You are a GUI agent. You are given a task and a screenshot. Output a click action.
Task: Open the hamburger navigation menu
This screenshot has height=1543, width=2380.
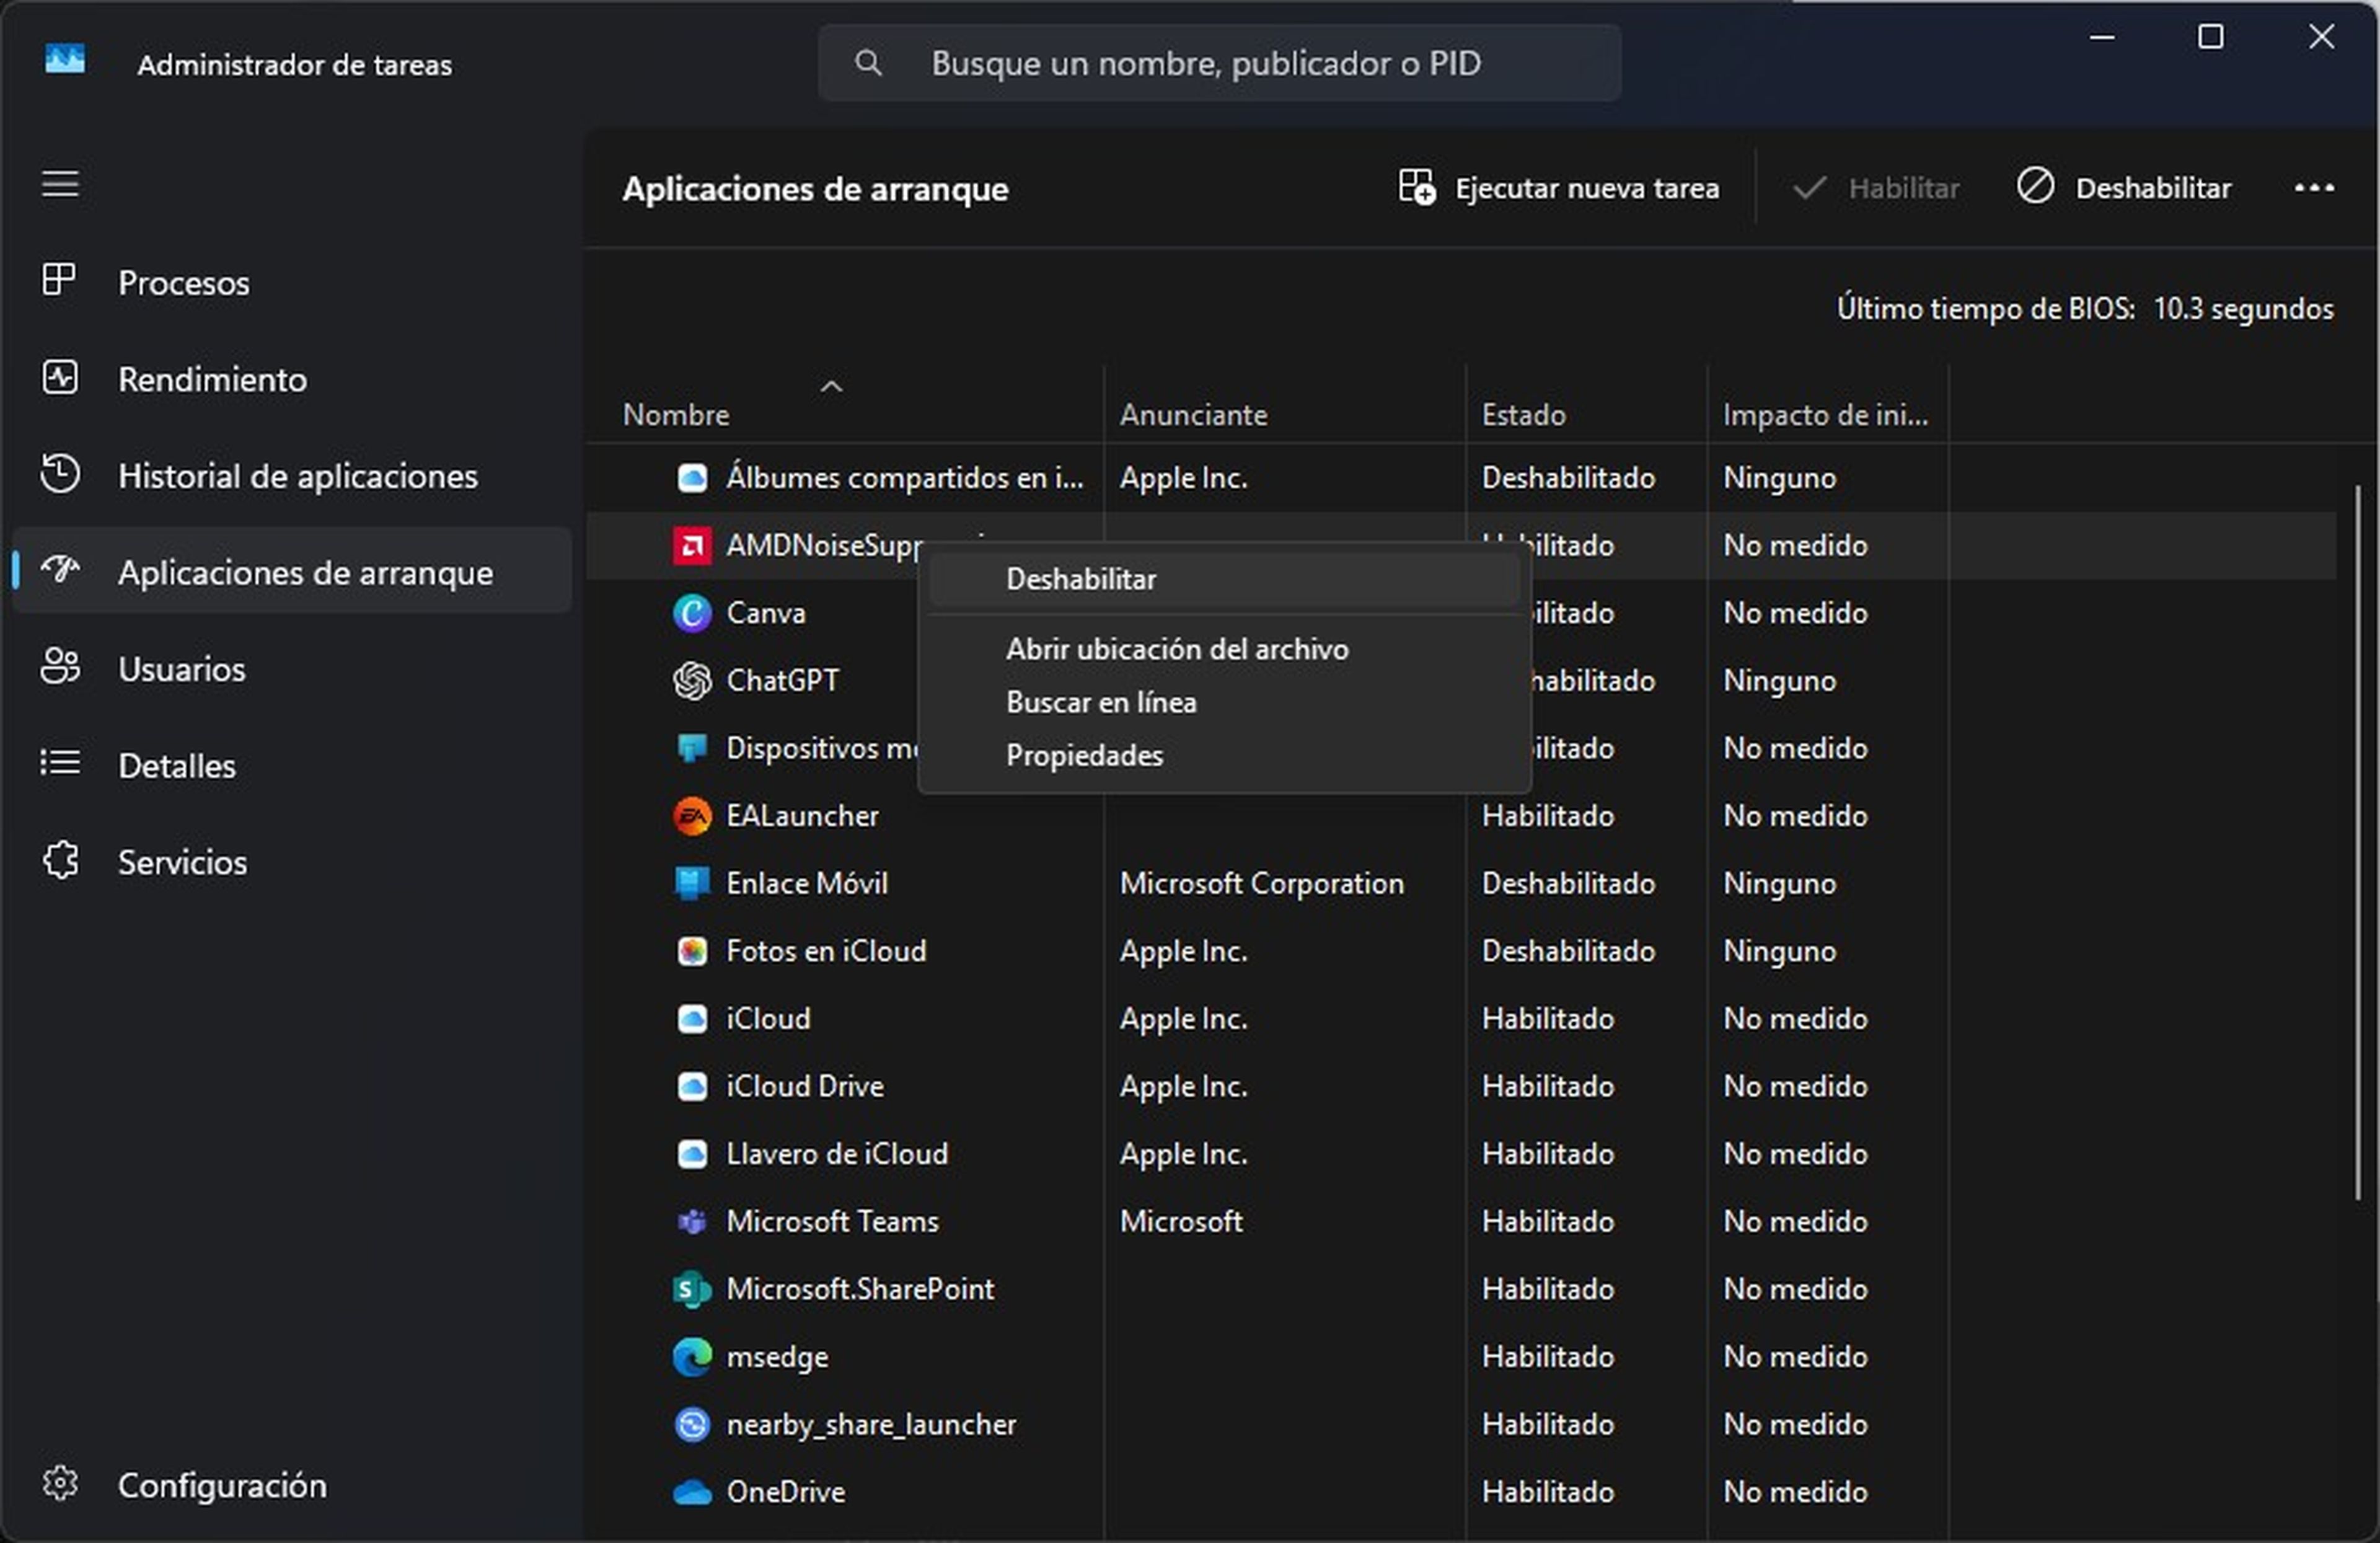tap(60, 185)
